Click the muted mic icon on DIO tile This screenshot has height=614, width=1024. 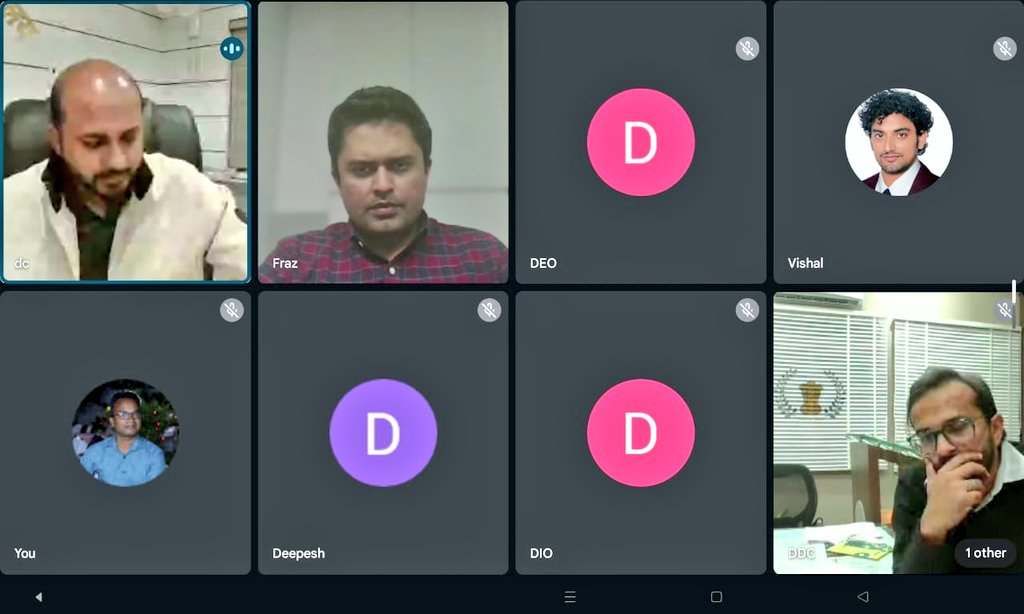tap(747, 310)
